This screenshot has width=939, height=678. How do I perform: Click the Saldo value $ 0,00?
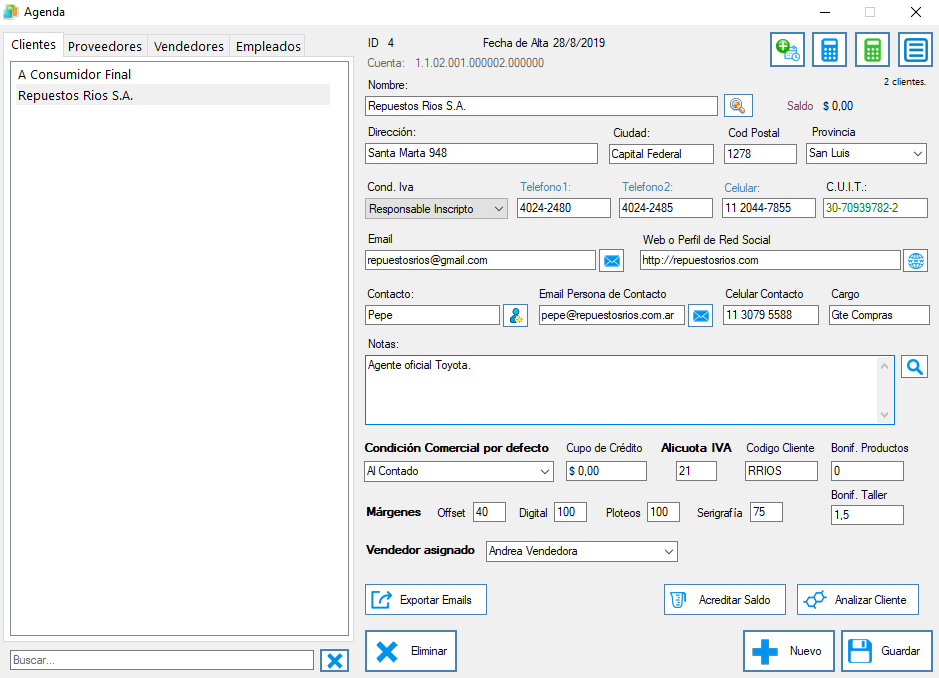click(838, 106)
